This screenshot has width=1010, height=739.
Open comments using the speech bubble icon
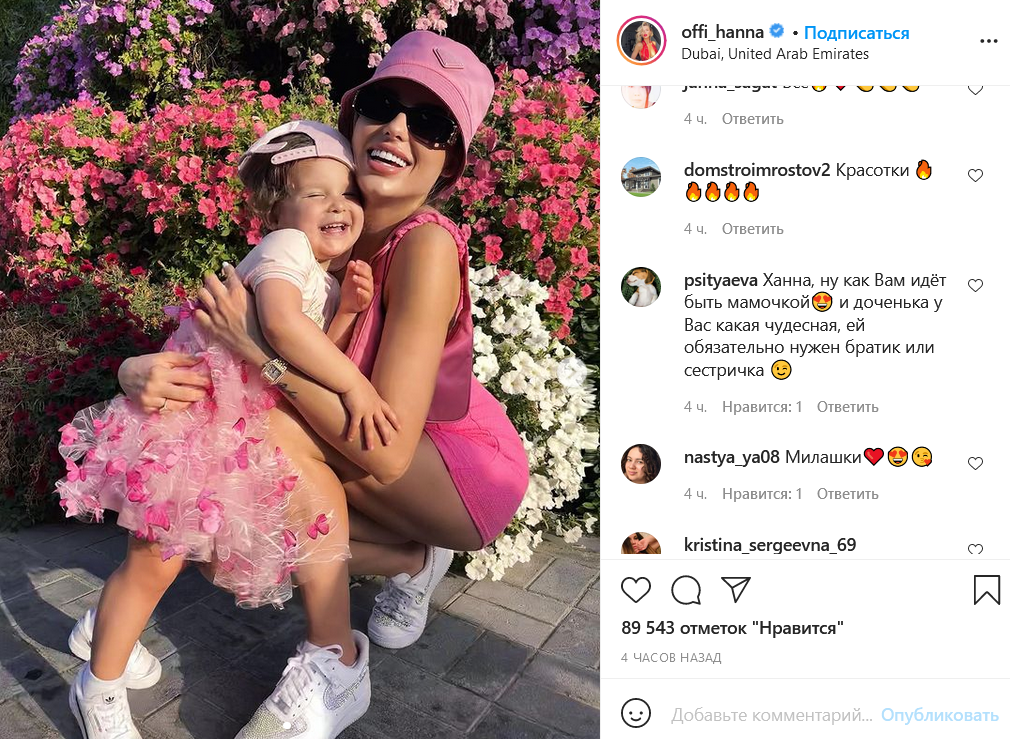686,590
